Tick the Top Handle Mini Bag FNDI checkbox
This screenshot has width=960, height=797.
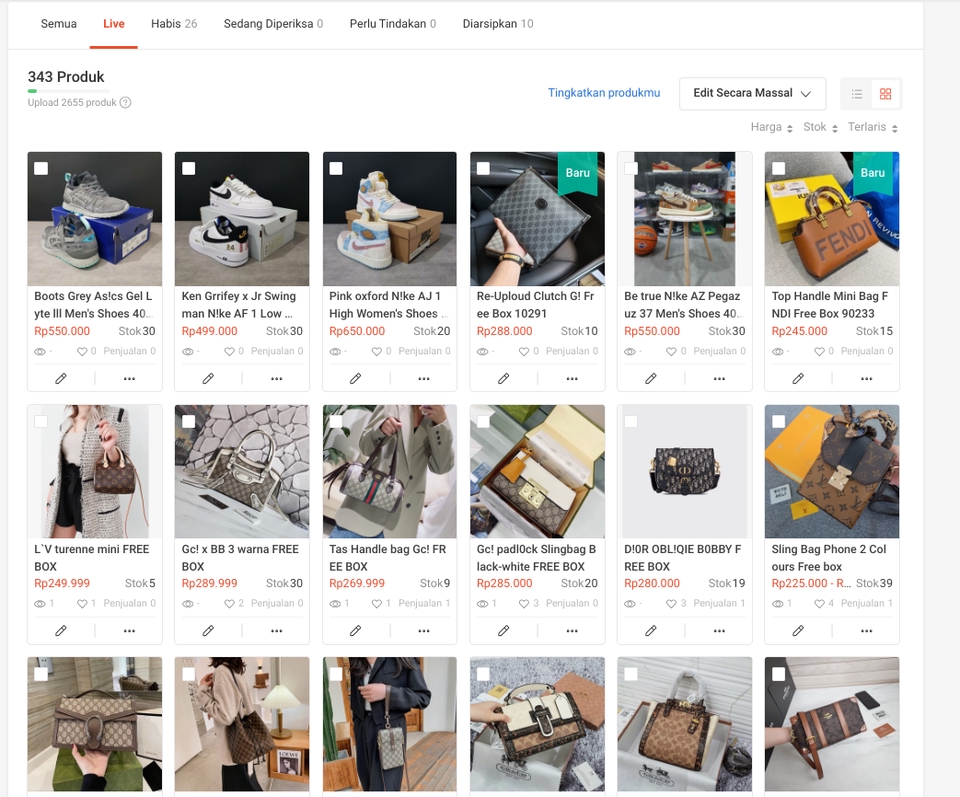click(x=778, y=168)
